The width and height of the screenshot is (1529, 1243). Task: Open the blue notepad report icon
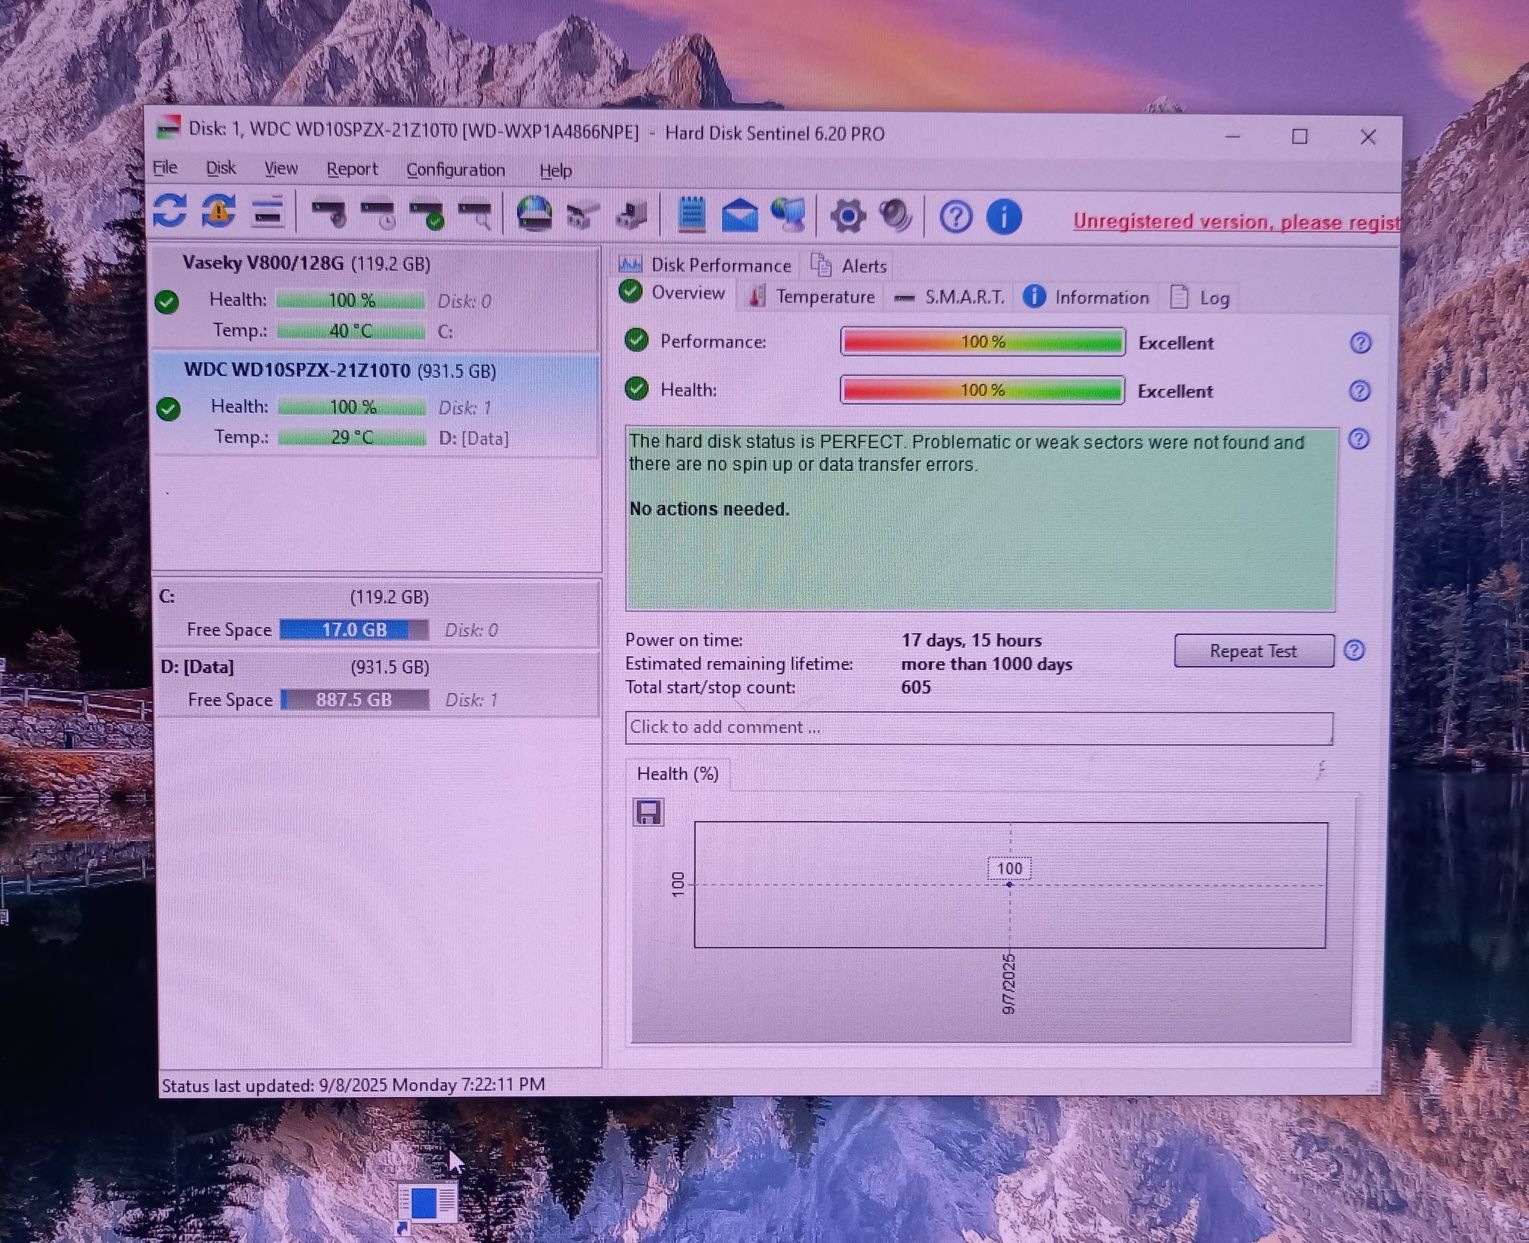tap(691, 215)
